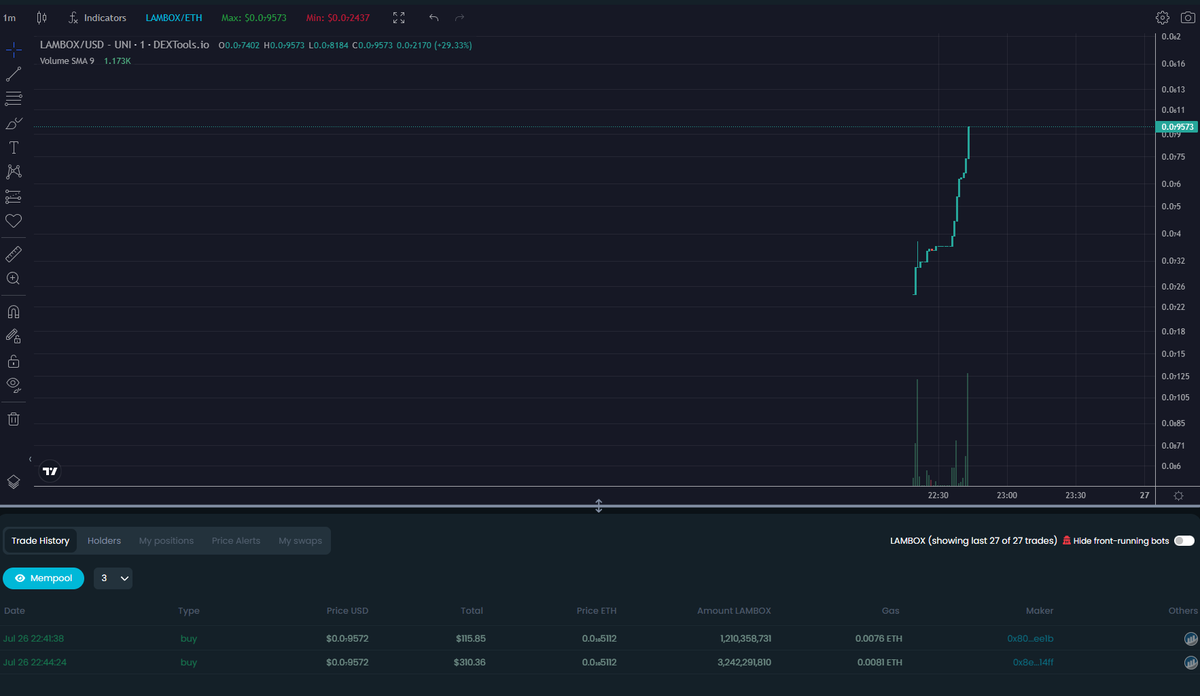Click the trash remove drawings icon
This screenshot has height=696, width=1200.
(x=14, y=419)
